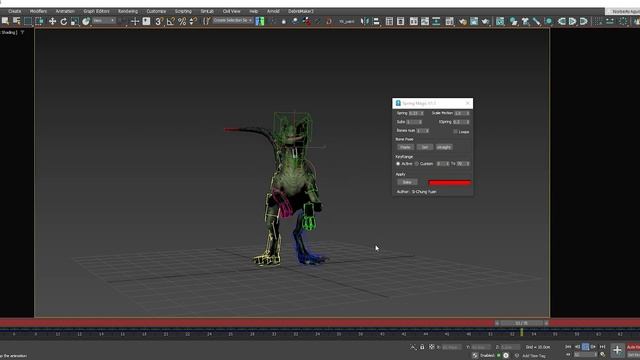This screenshot has width=640, height=360.
Task: Click Go to Start playback control
Action: (x=568, y=347)
